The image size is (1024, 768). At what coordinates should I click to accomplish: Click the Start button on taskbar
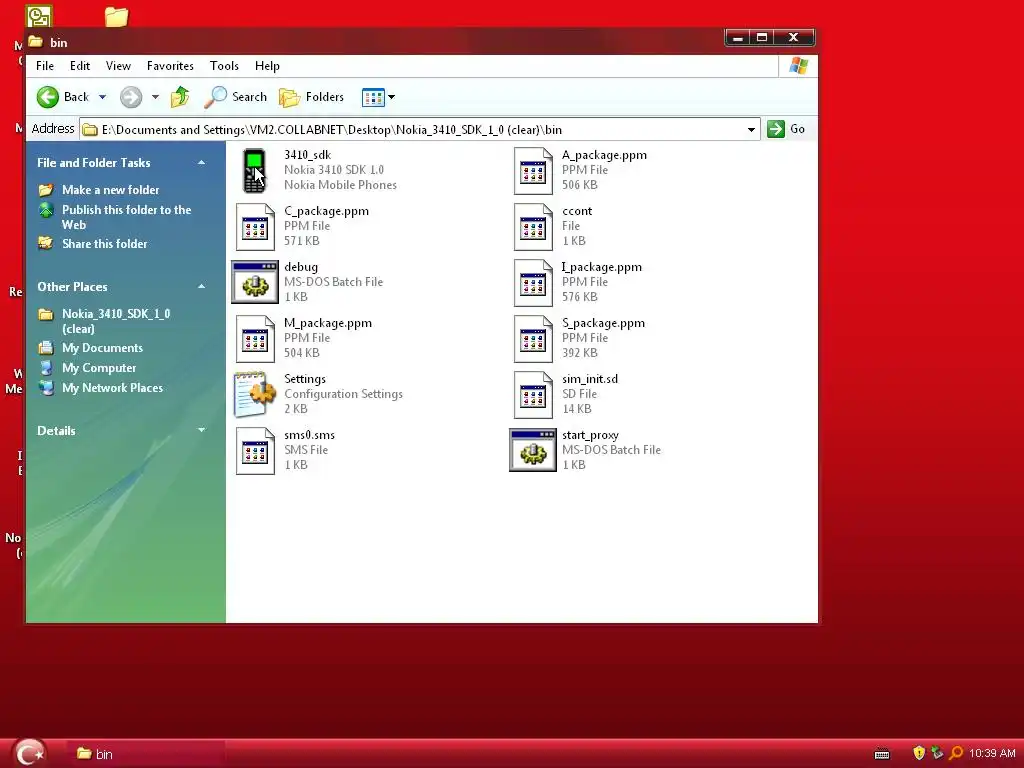coord(29,754)
